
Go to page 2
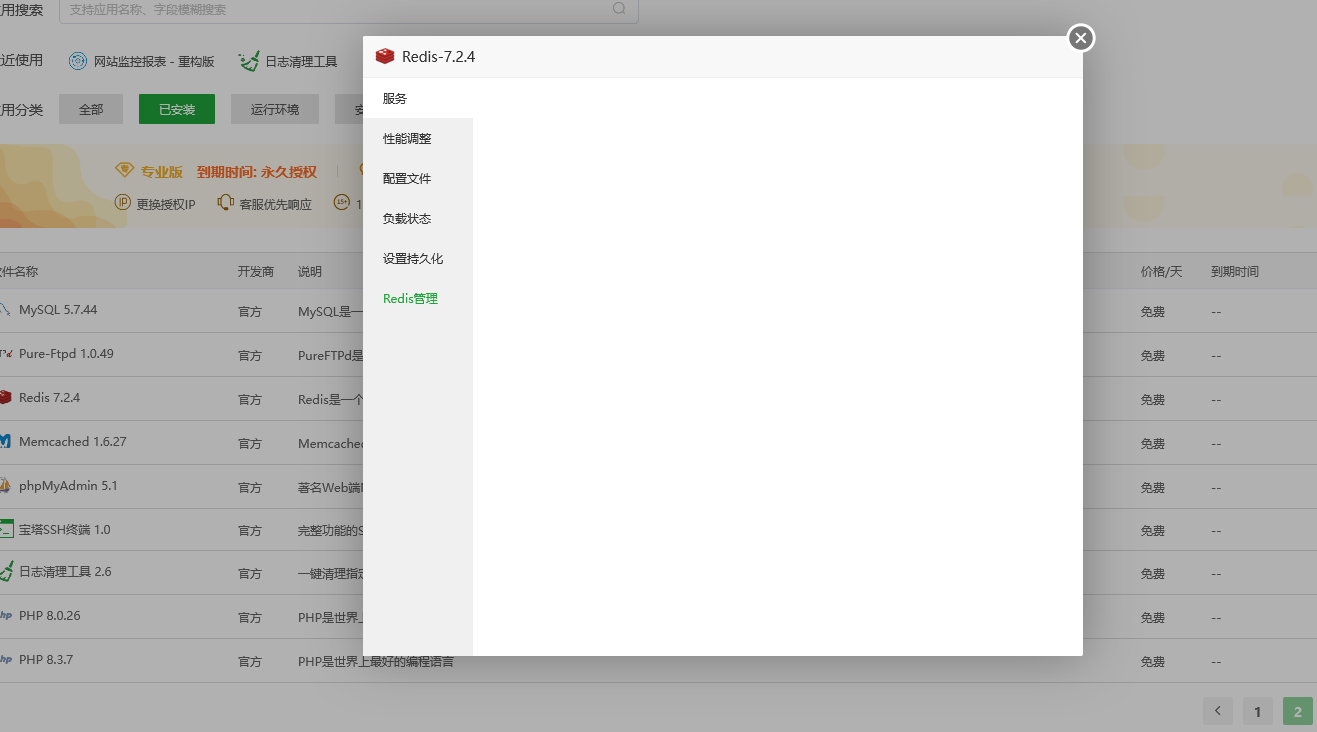(1298, 711)
